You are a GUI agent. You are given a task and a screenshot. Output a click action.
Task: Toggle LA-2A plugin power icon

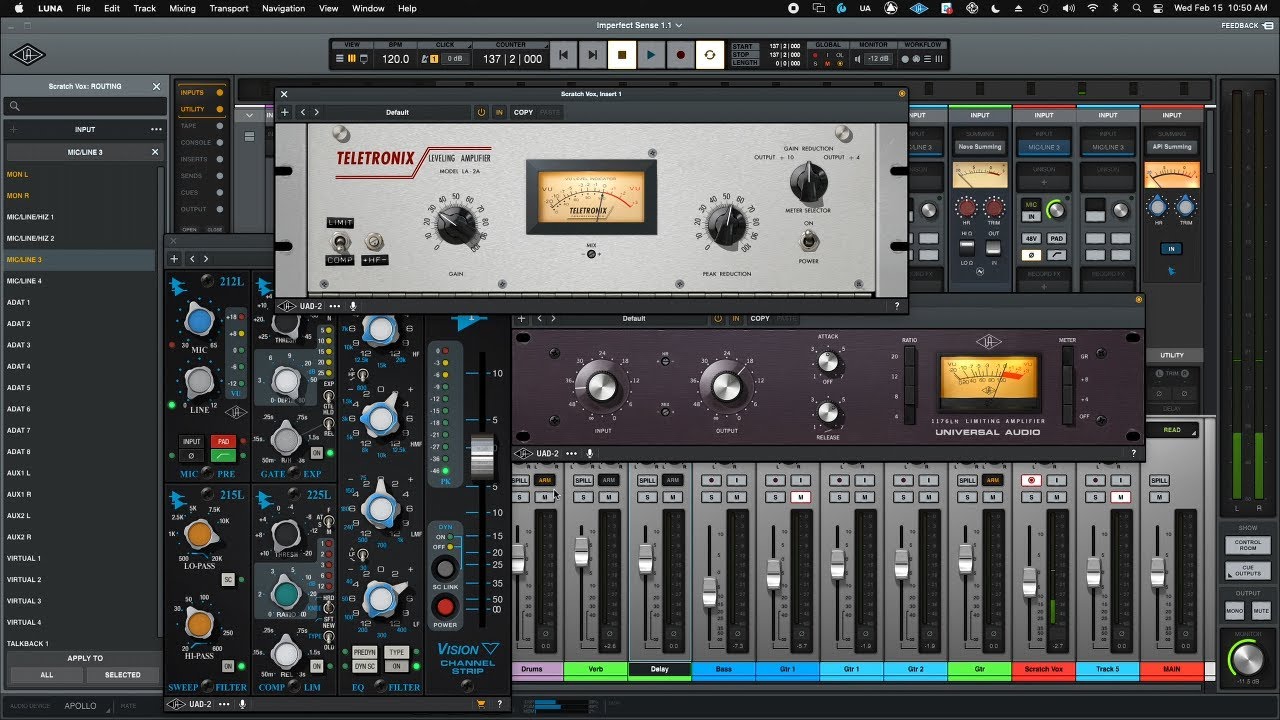(x=481, y=112)
